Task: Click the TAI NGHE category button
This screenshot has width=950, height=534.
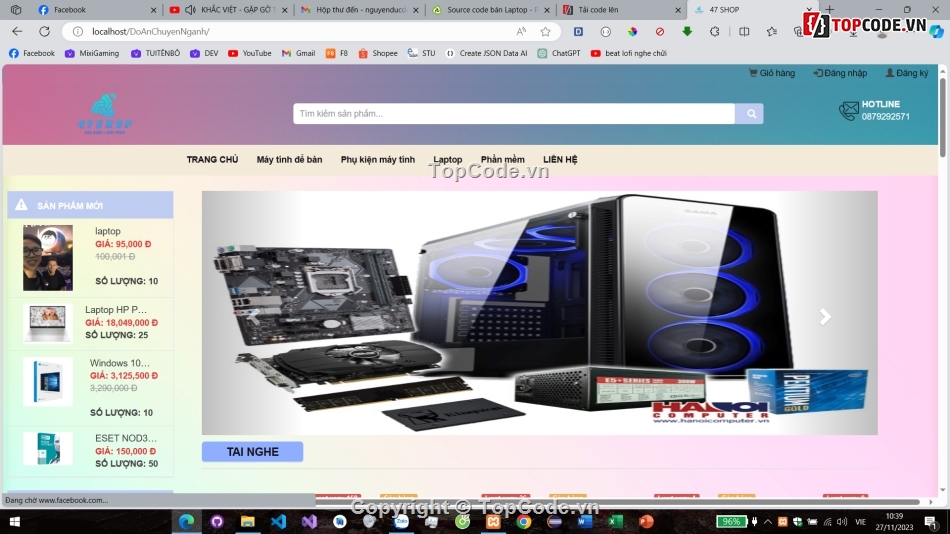Action: click(x=252, y=452)
